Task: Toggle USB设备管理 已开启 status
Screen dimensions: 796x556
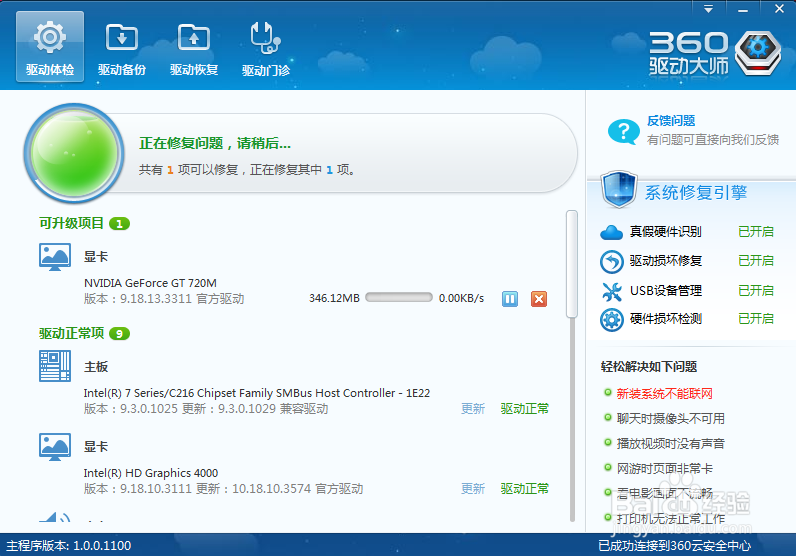Action: point(755,290)
